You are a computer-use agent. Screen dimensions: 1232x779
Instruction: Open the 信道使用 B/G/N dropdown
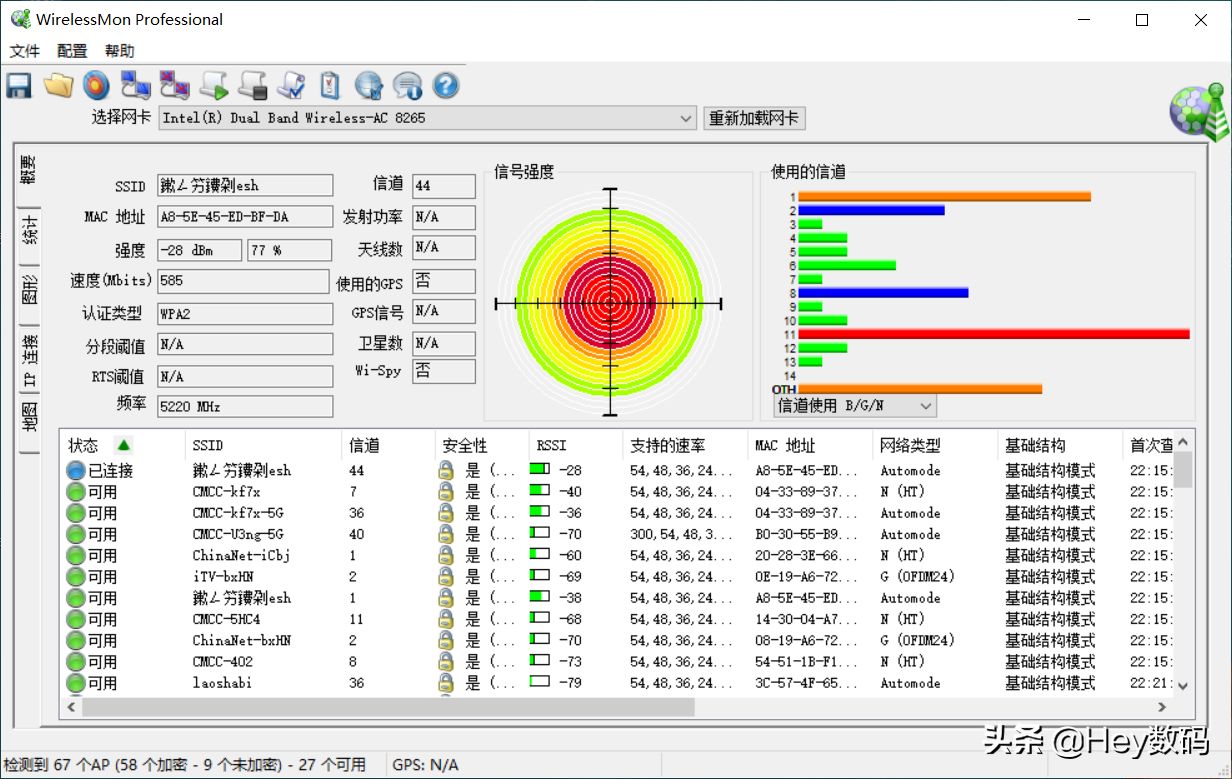point(854,406)
